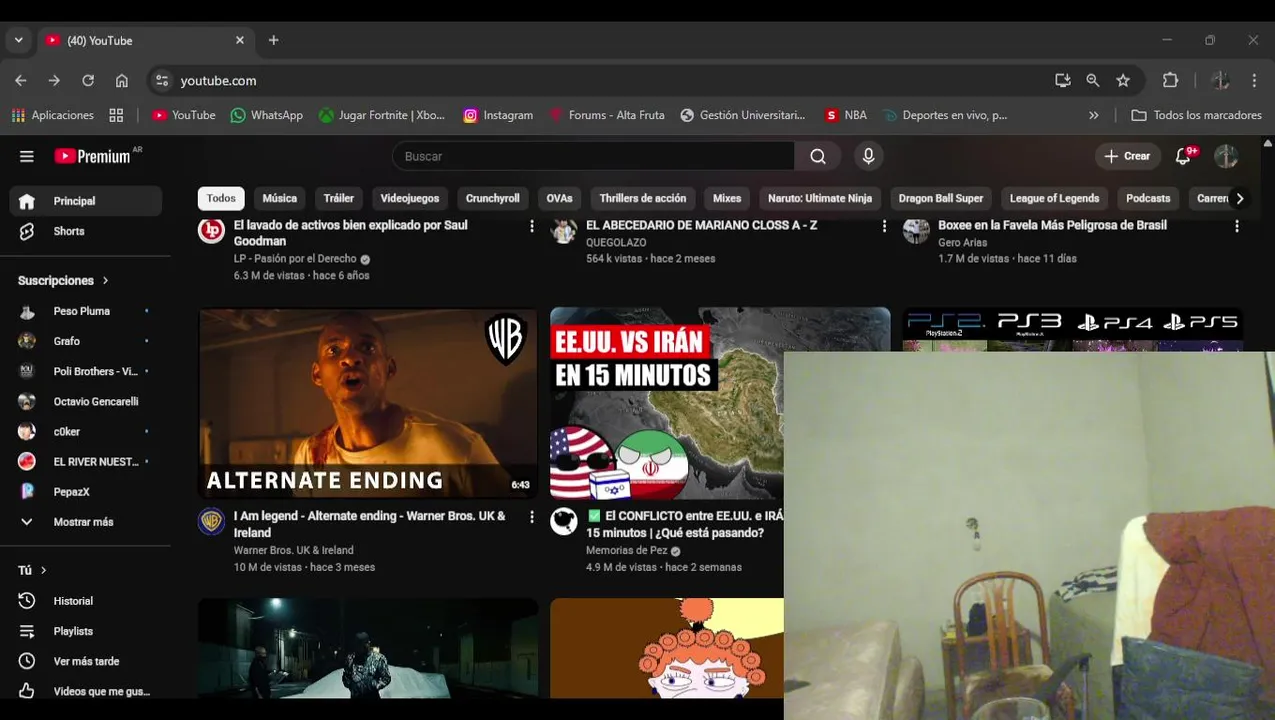
Task: Open Chrome three-dot menu
Action: point(1254,80)
